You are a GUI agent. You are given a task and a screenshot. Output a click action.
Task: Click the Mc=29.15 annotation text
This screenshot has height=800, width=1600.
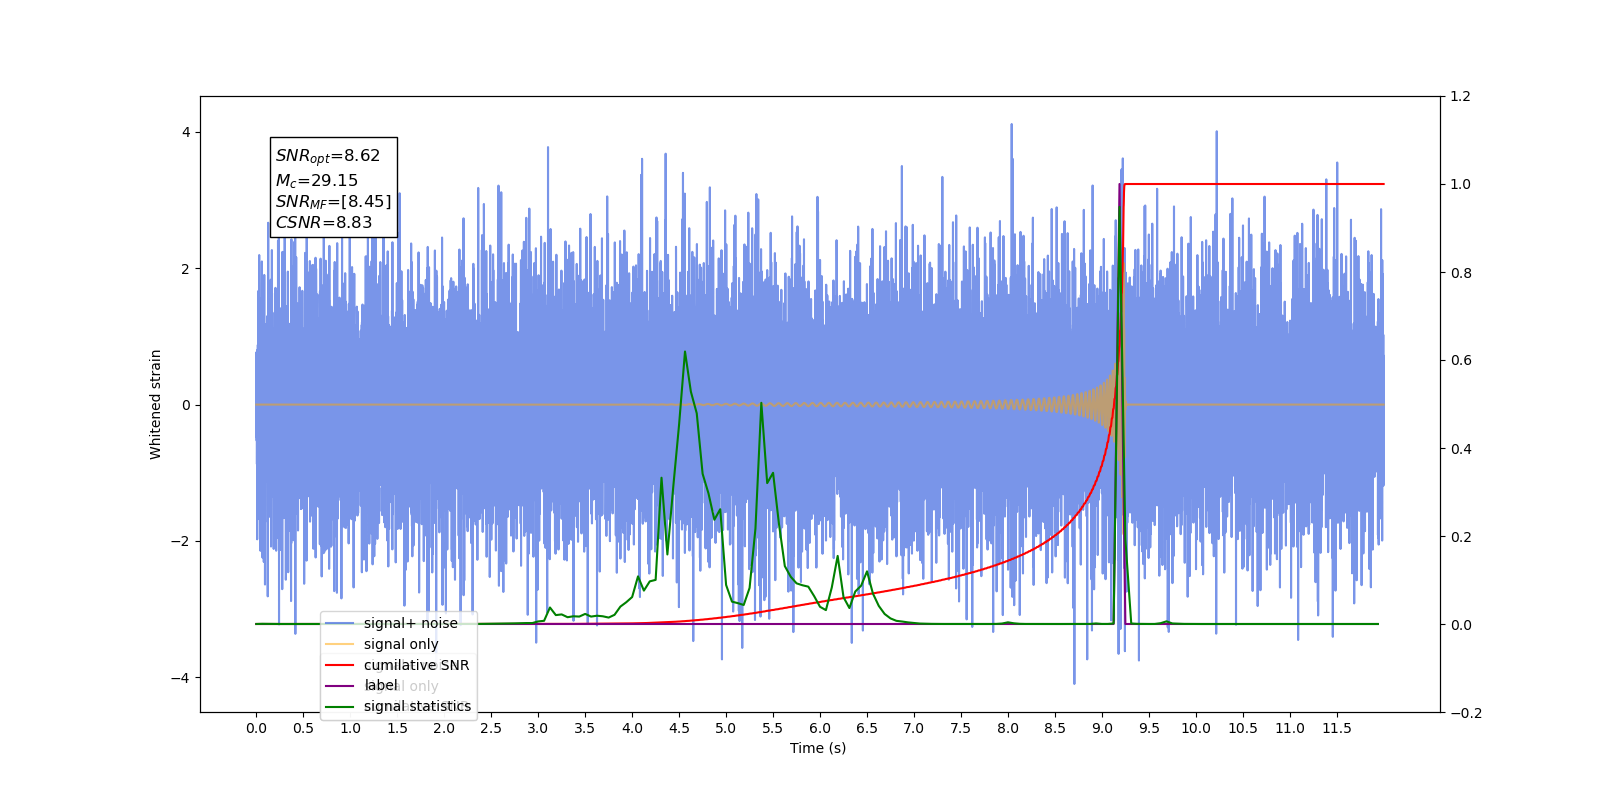[317, 180]
